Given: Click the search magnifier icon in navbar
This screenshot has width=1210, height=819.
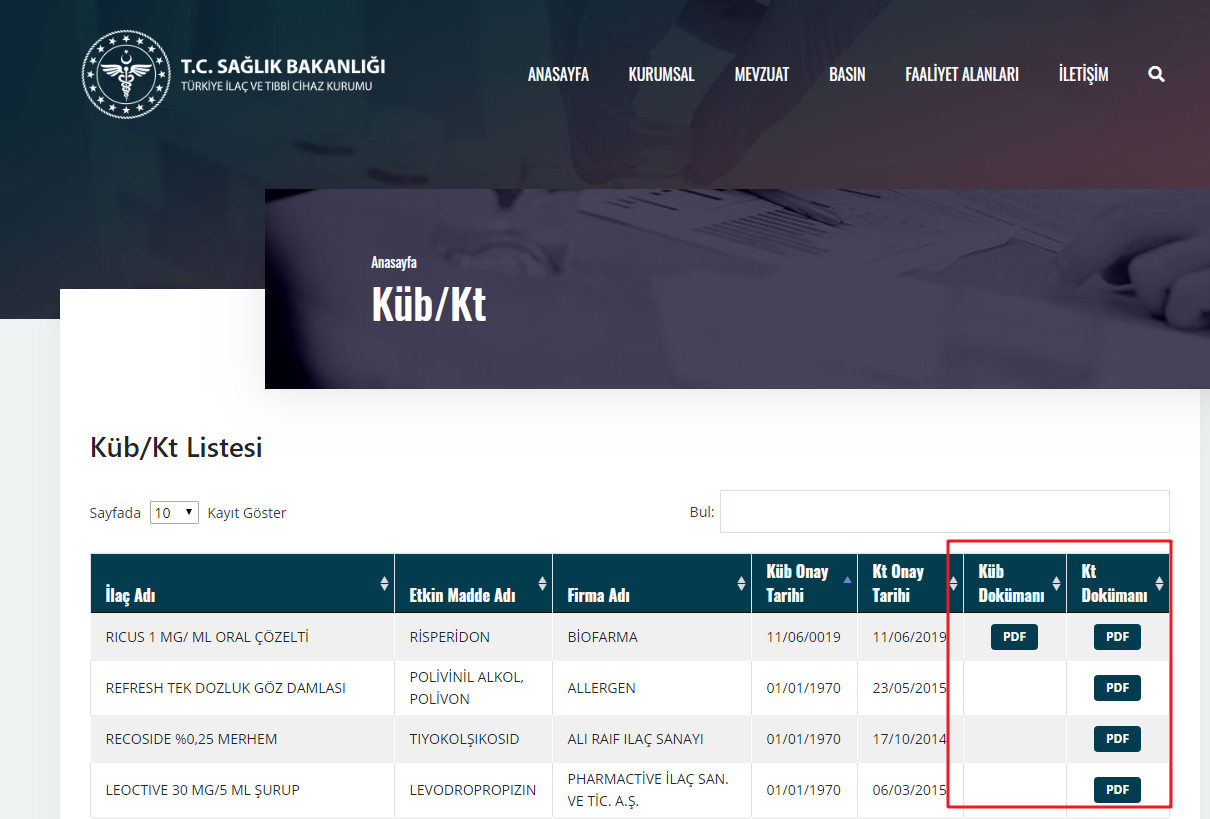Looking at the screenshot, I should [x=1156, y=74].
